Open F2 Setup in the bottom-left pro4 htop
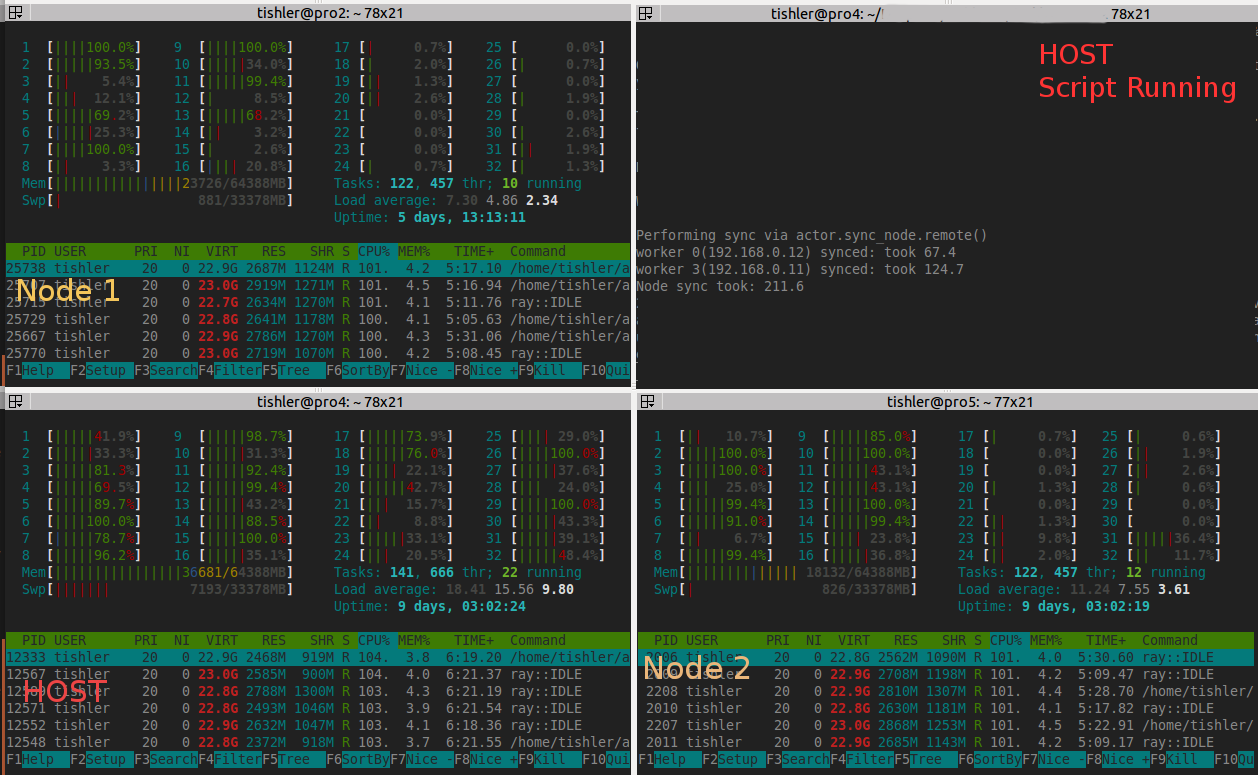This screenshot has width=1258, height=775. (x=102, y=759)
